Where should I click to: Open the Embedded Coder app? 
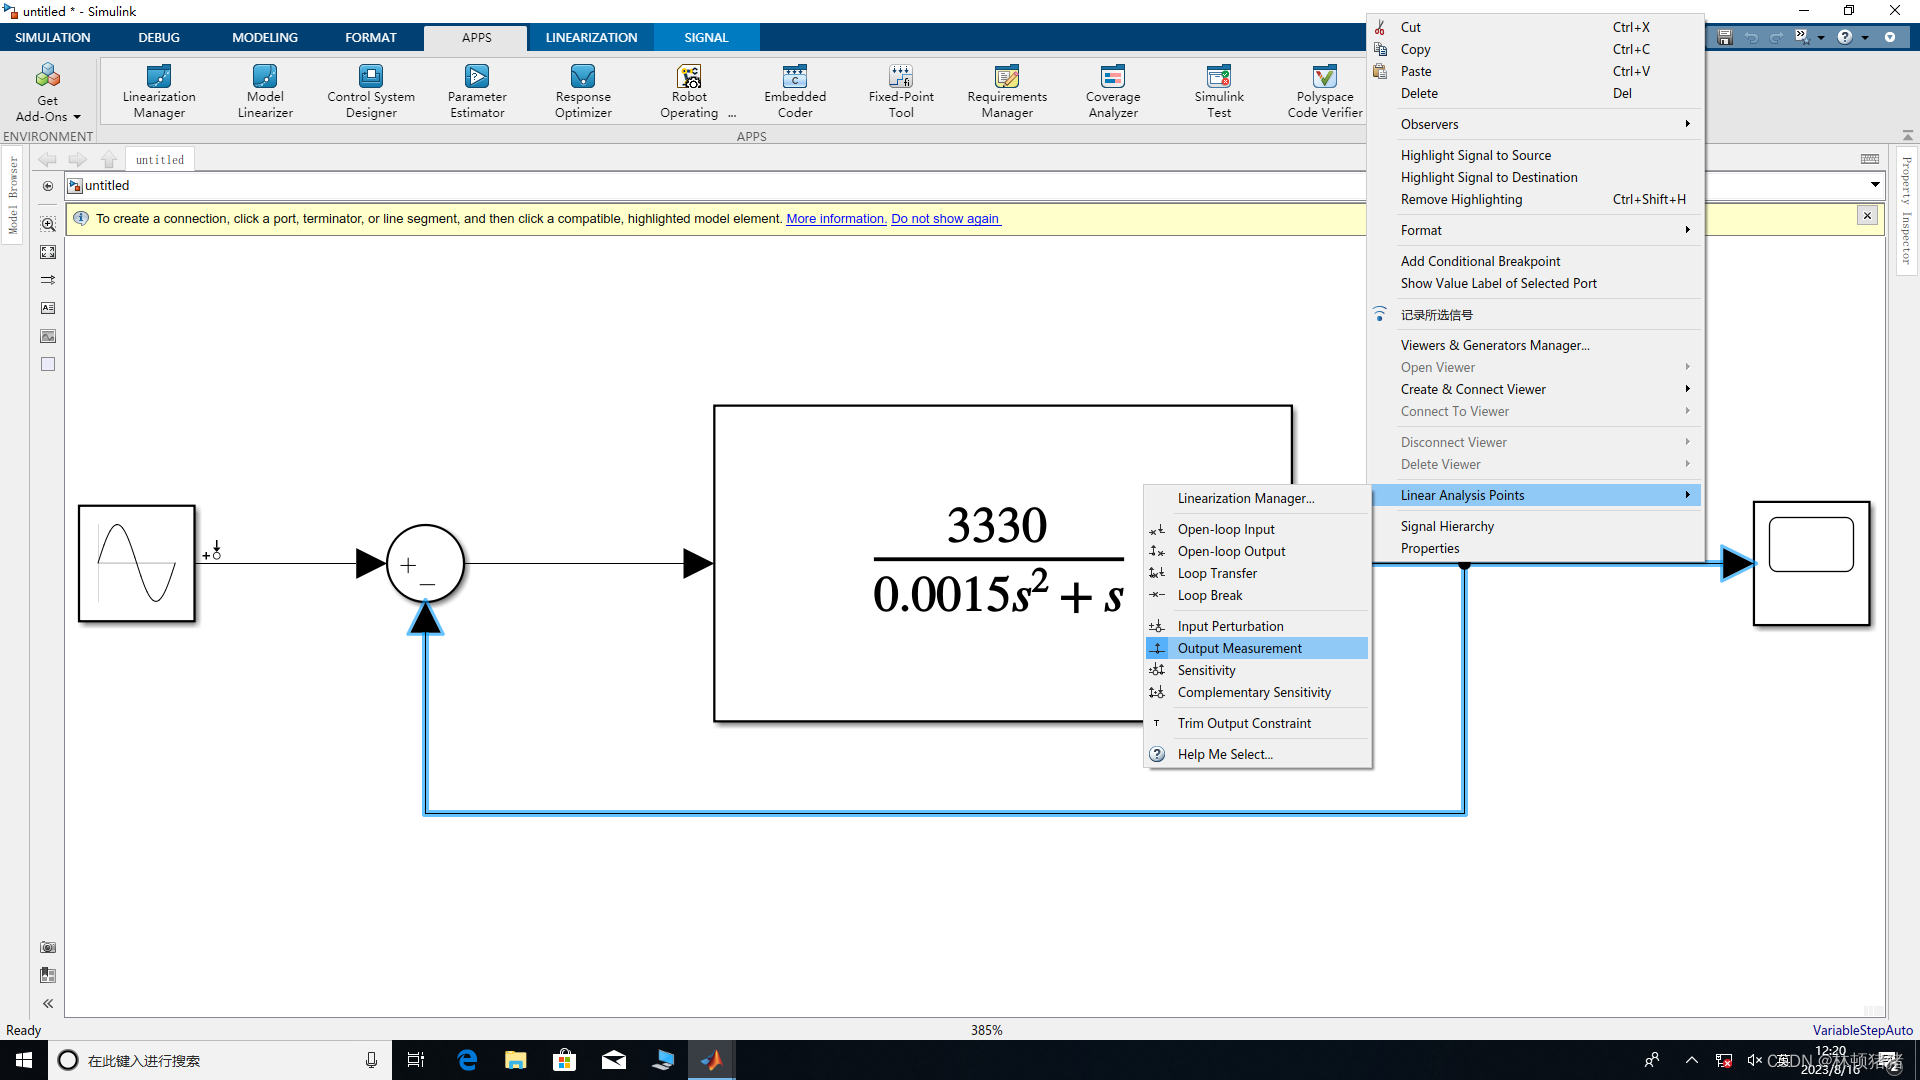click(x=795, y=91)
